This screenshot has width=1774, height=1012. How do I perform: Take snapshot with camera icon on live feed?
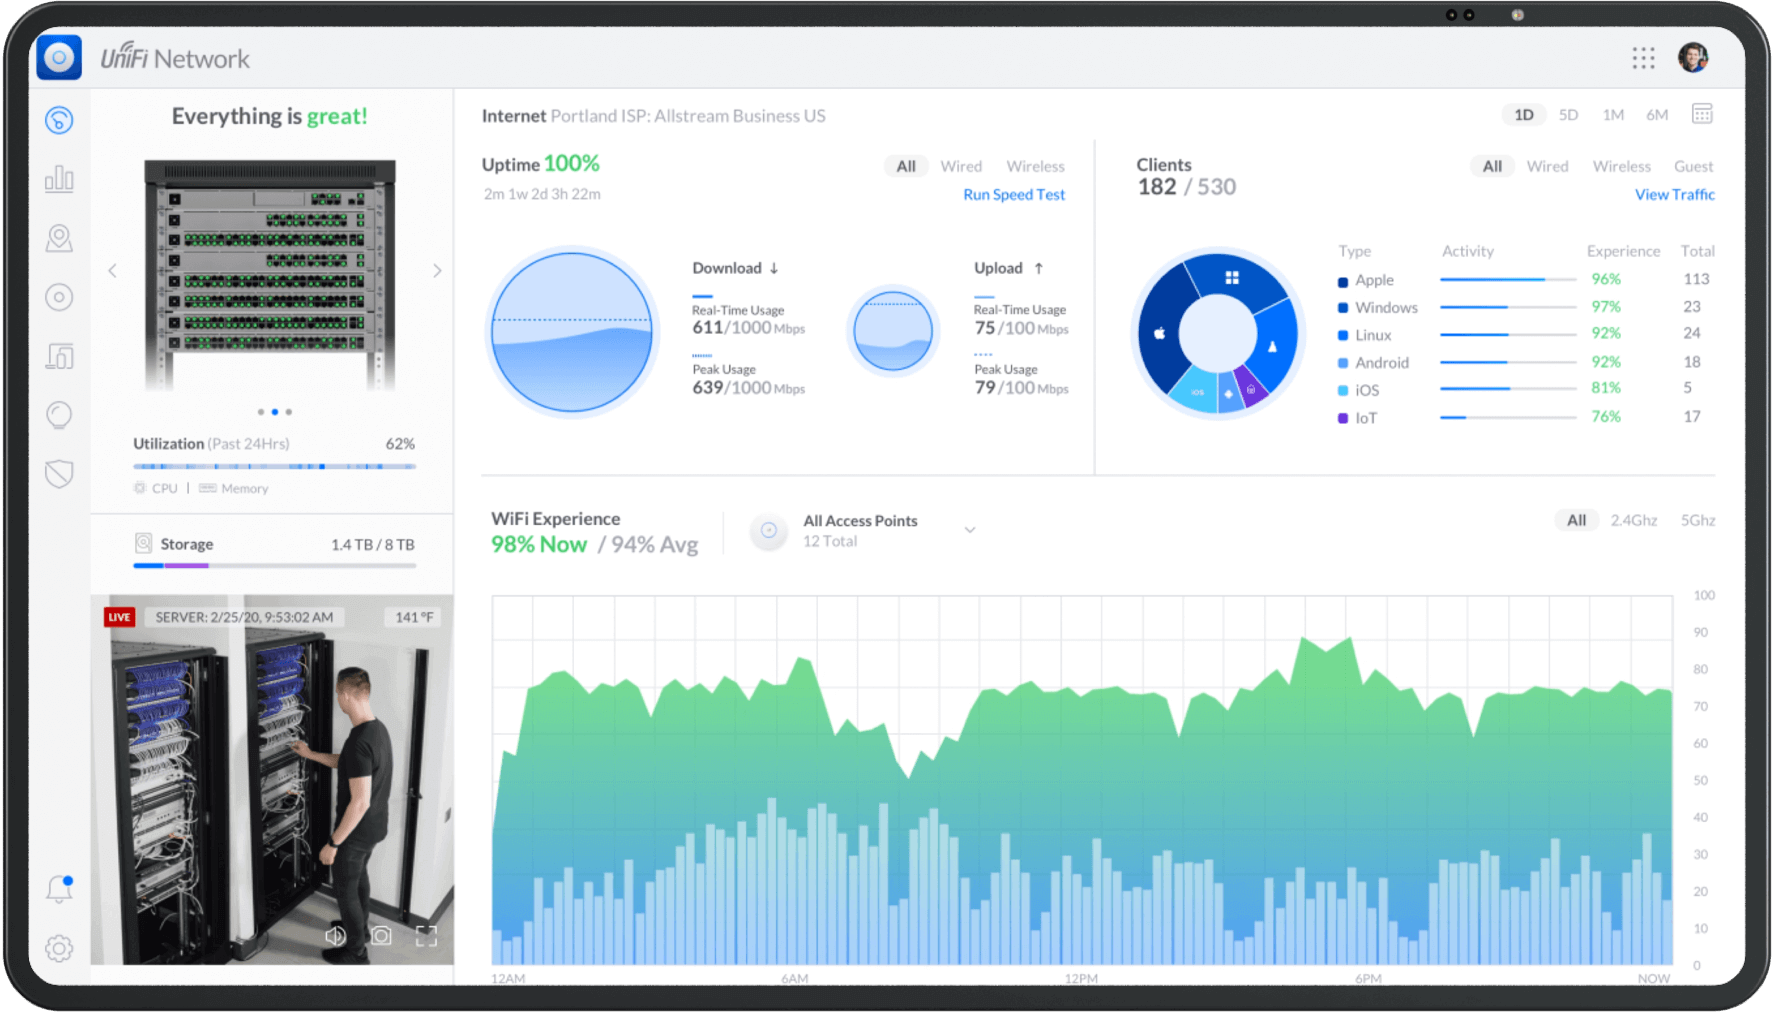tap(381, 936)
